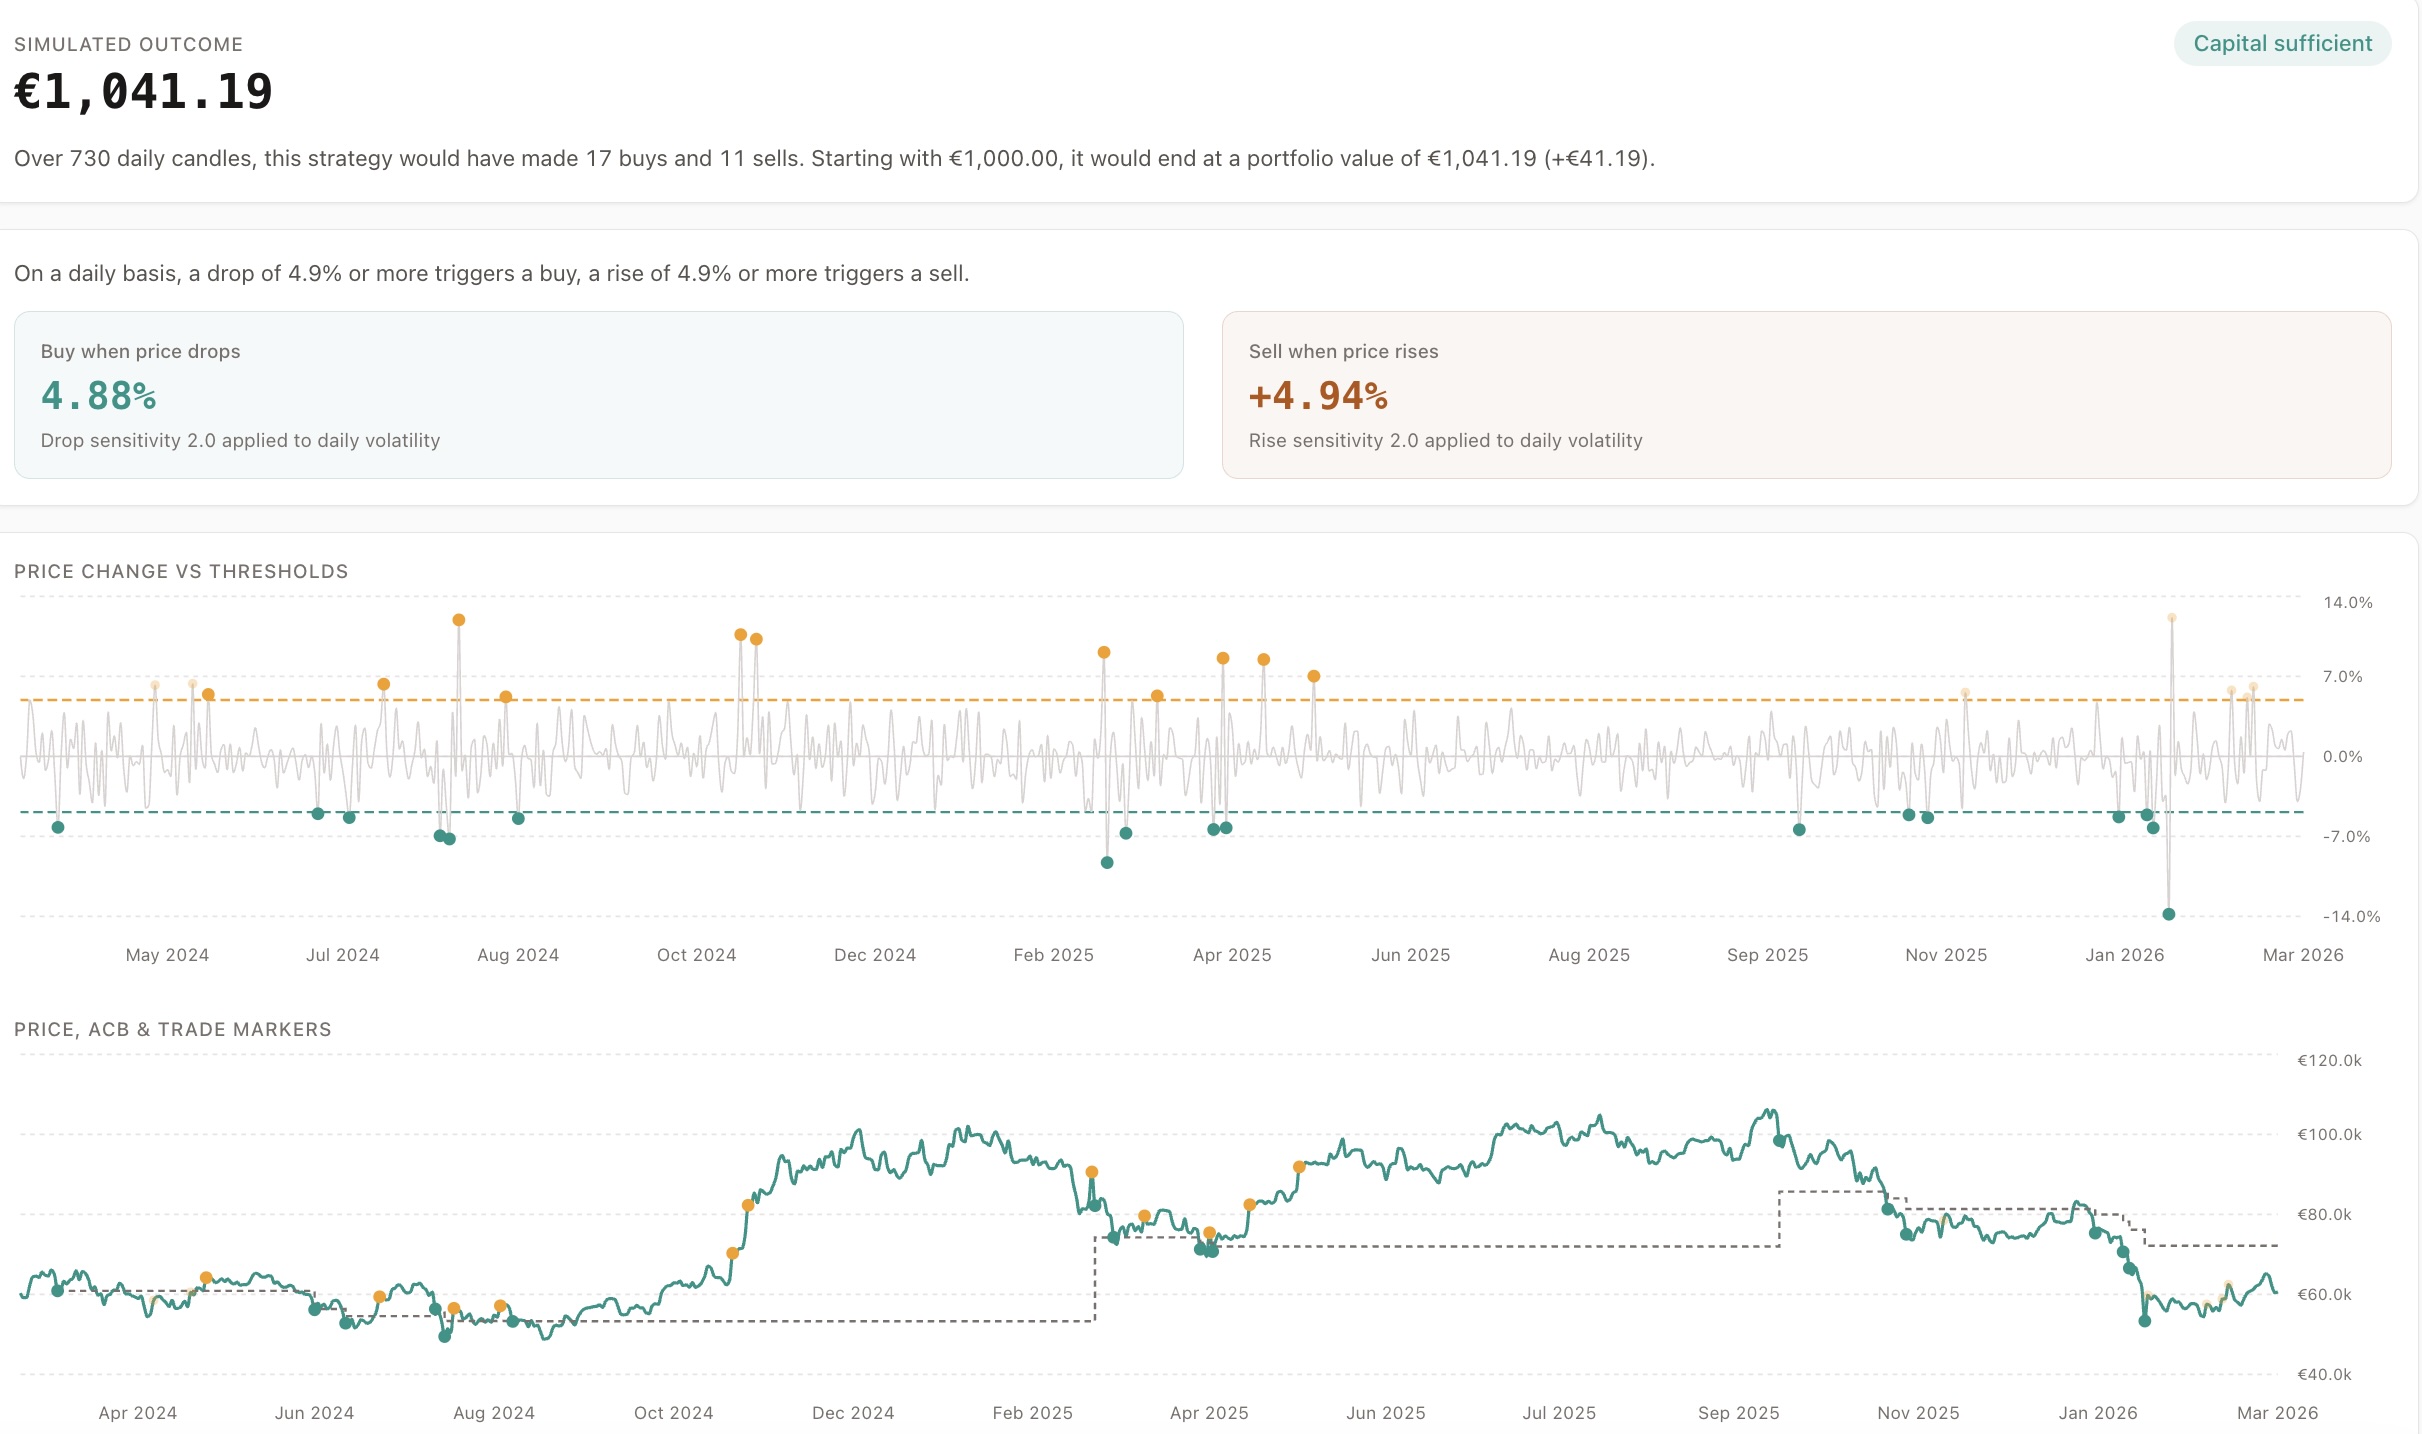
Task: Click the deep teal buy marker below Feb 2025
Action: [1105, 861]
